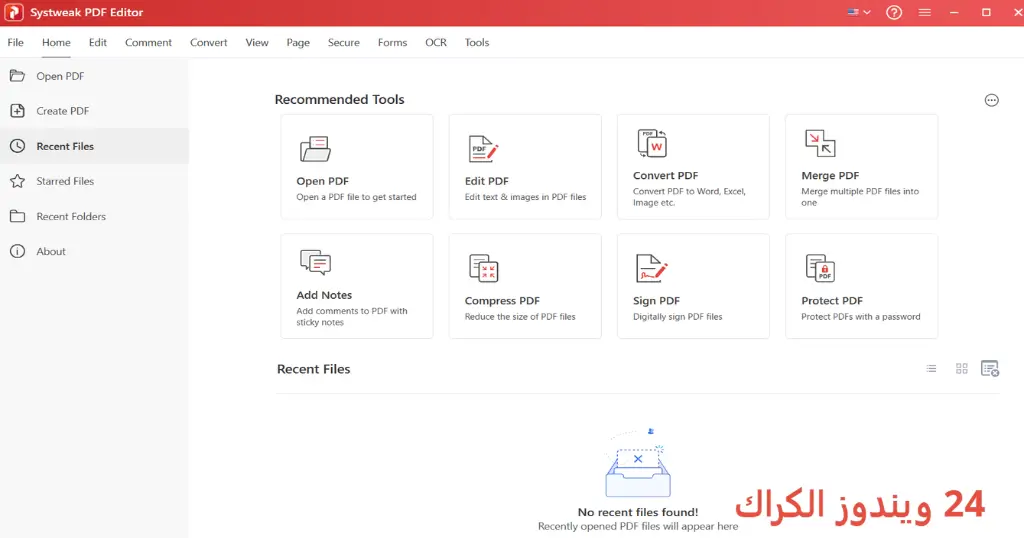1024x538 pixels.
Task: Click the Create PDF plus icon
Action: pyautogui.click(x=18, y=111)
